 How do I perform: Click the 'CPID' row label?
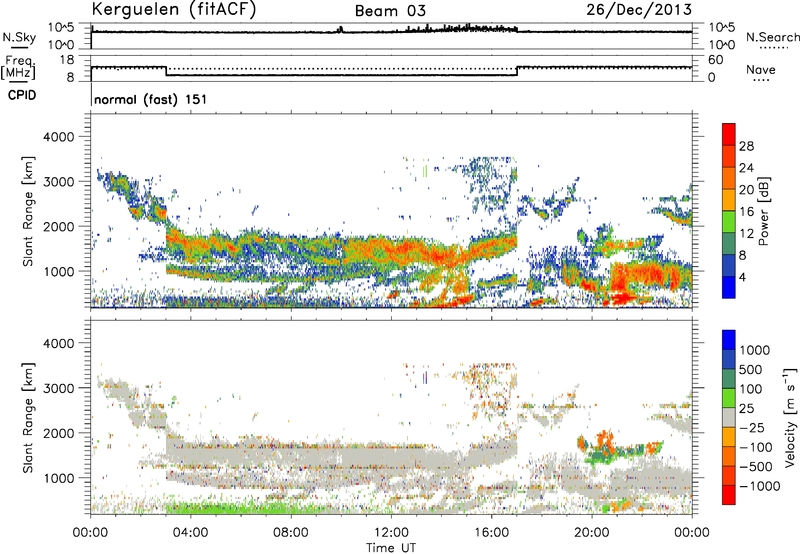22,95
